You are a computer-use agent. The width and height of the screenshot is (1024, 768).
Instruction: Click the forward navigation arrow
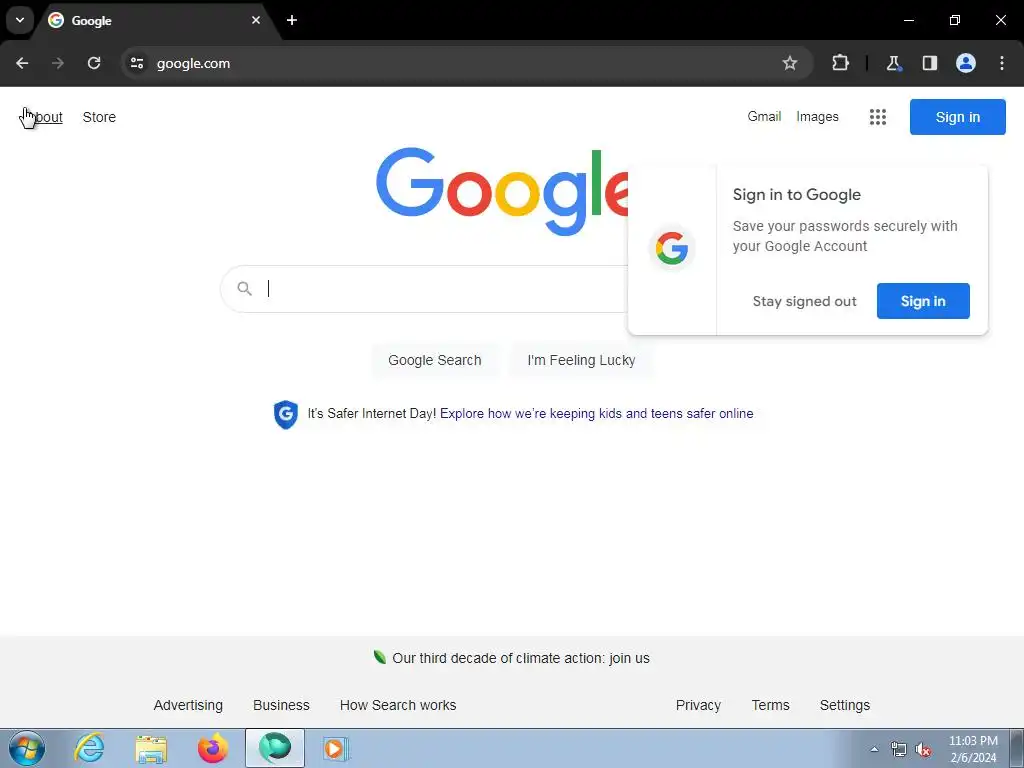(58, 63)
